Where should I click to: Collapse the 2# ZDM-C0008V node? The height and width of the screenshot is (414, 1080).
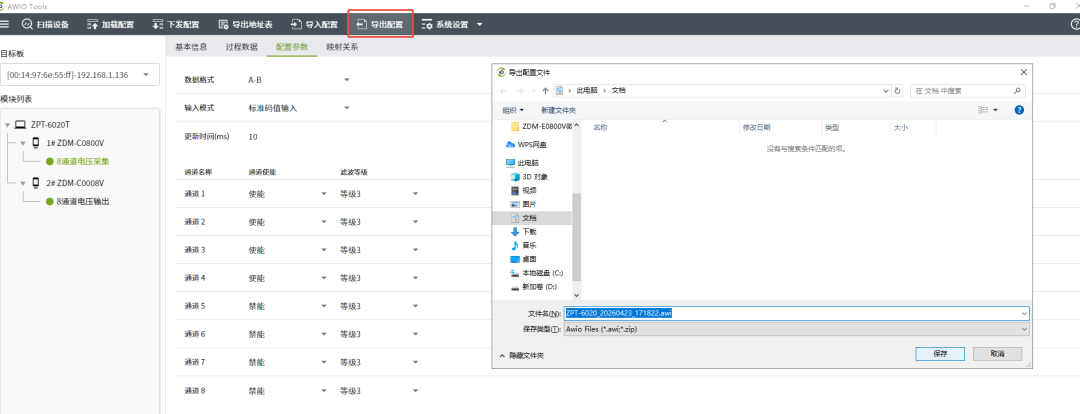click(23, 183)
